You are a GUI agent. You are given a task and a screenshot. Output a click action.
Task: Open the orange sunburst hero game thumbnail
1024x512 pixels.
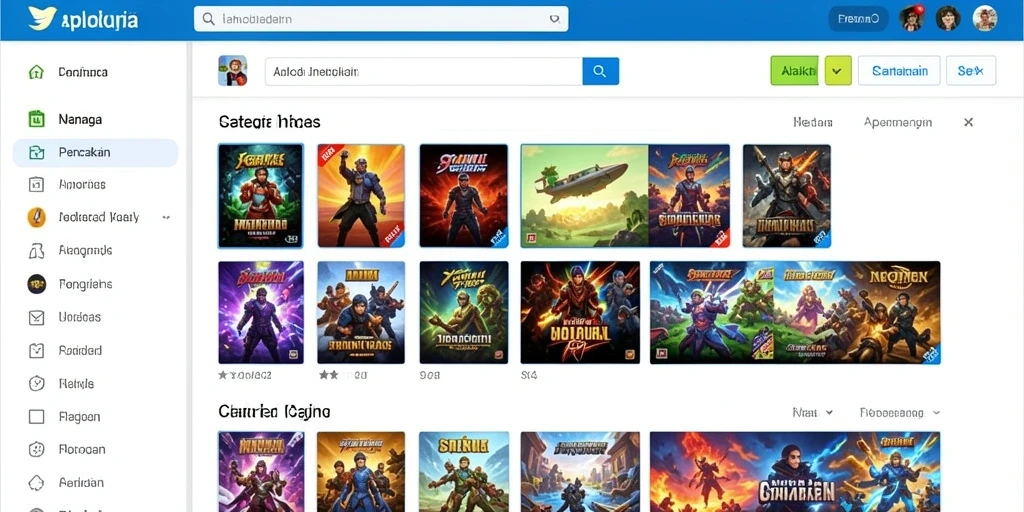361,196
